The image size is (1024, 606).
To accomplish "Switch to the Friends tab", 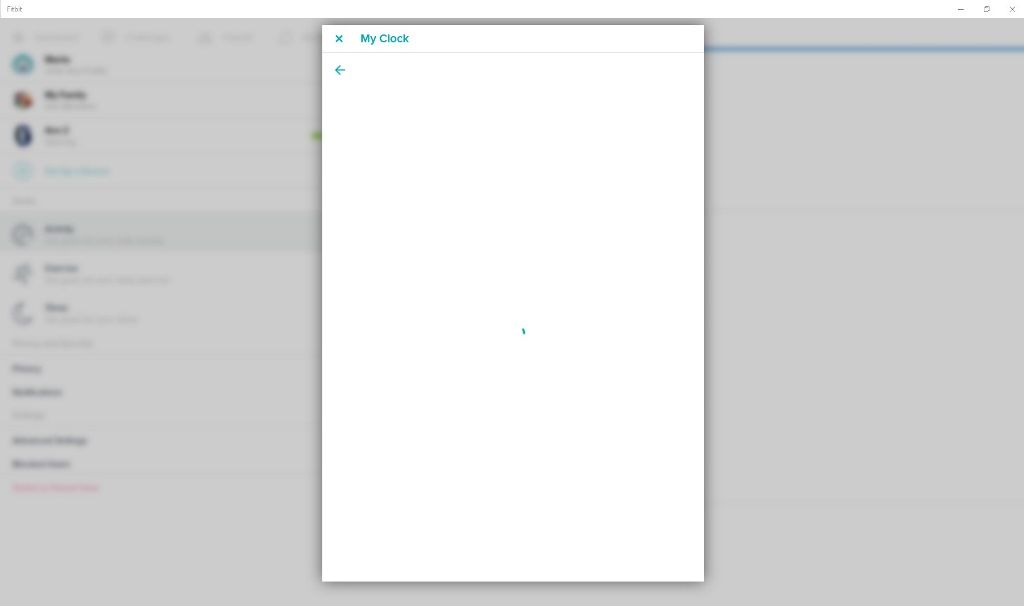I will tap(226, 38).
